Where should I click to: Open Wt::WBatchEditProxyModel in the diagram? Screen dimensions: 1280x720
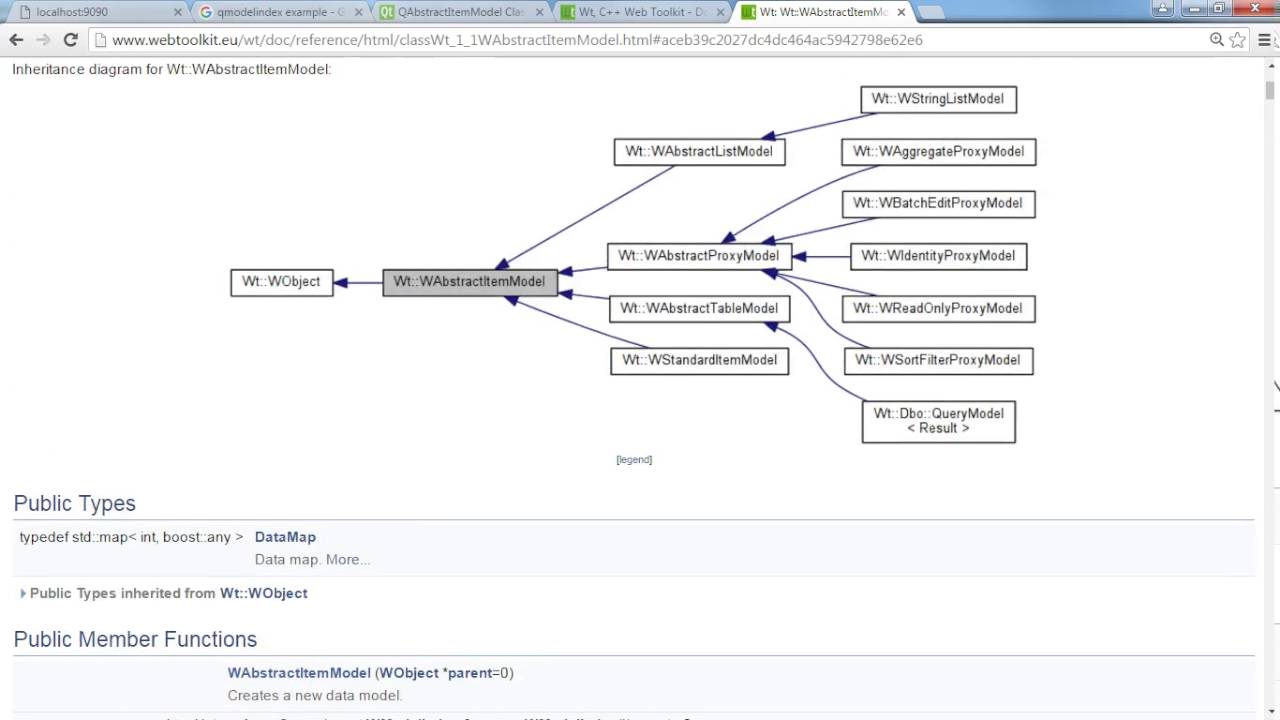pos(938,203)
